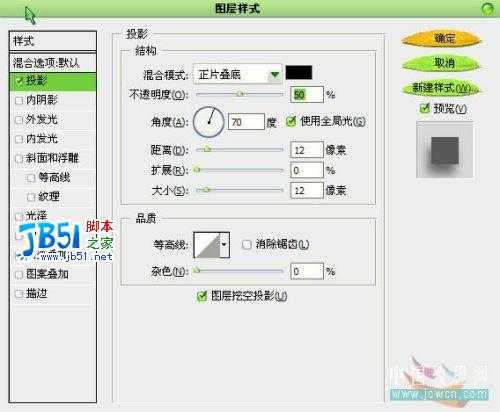Enable the 描边 checkbox
The height and width of the screenshot is (412, 500).
19,294
